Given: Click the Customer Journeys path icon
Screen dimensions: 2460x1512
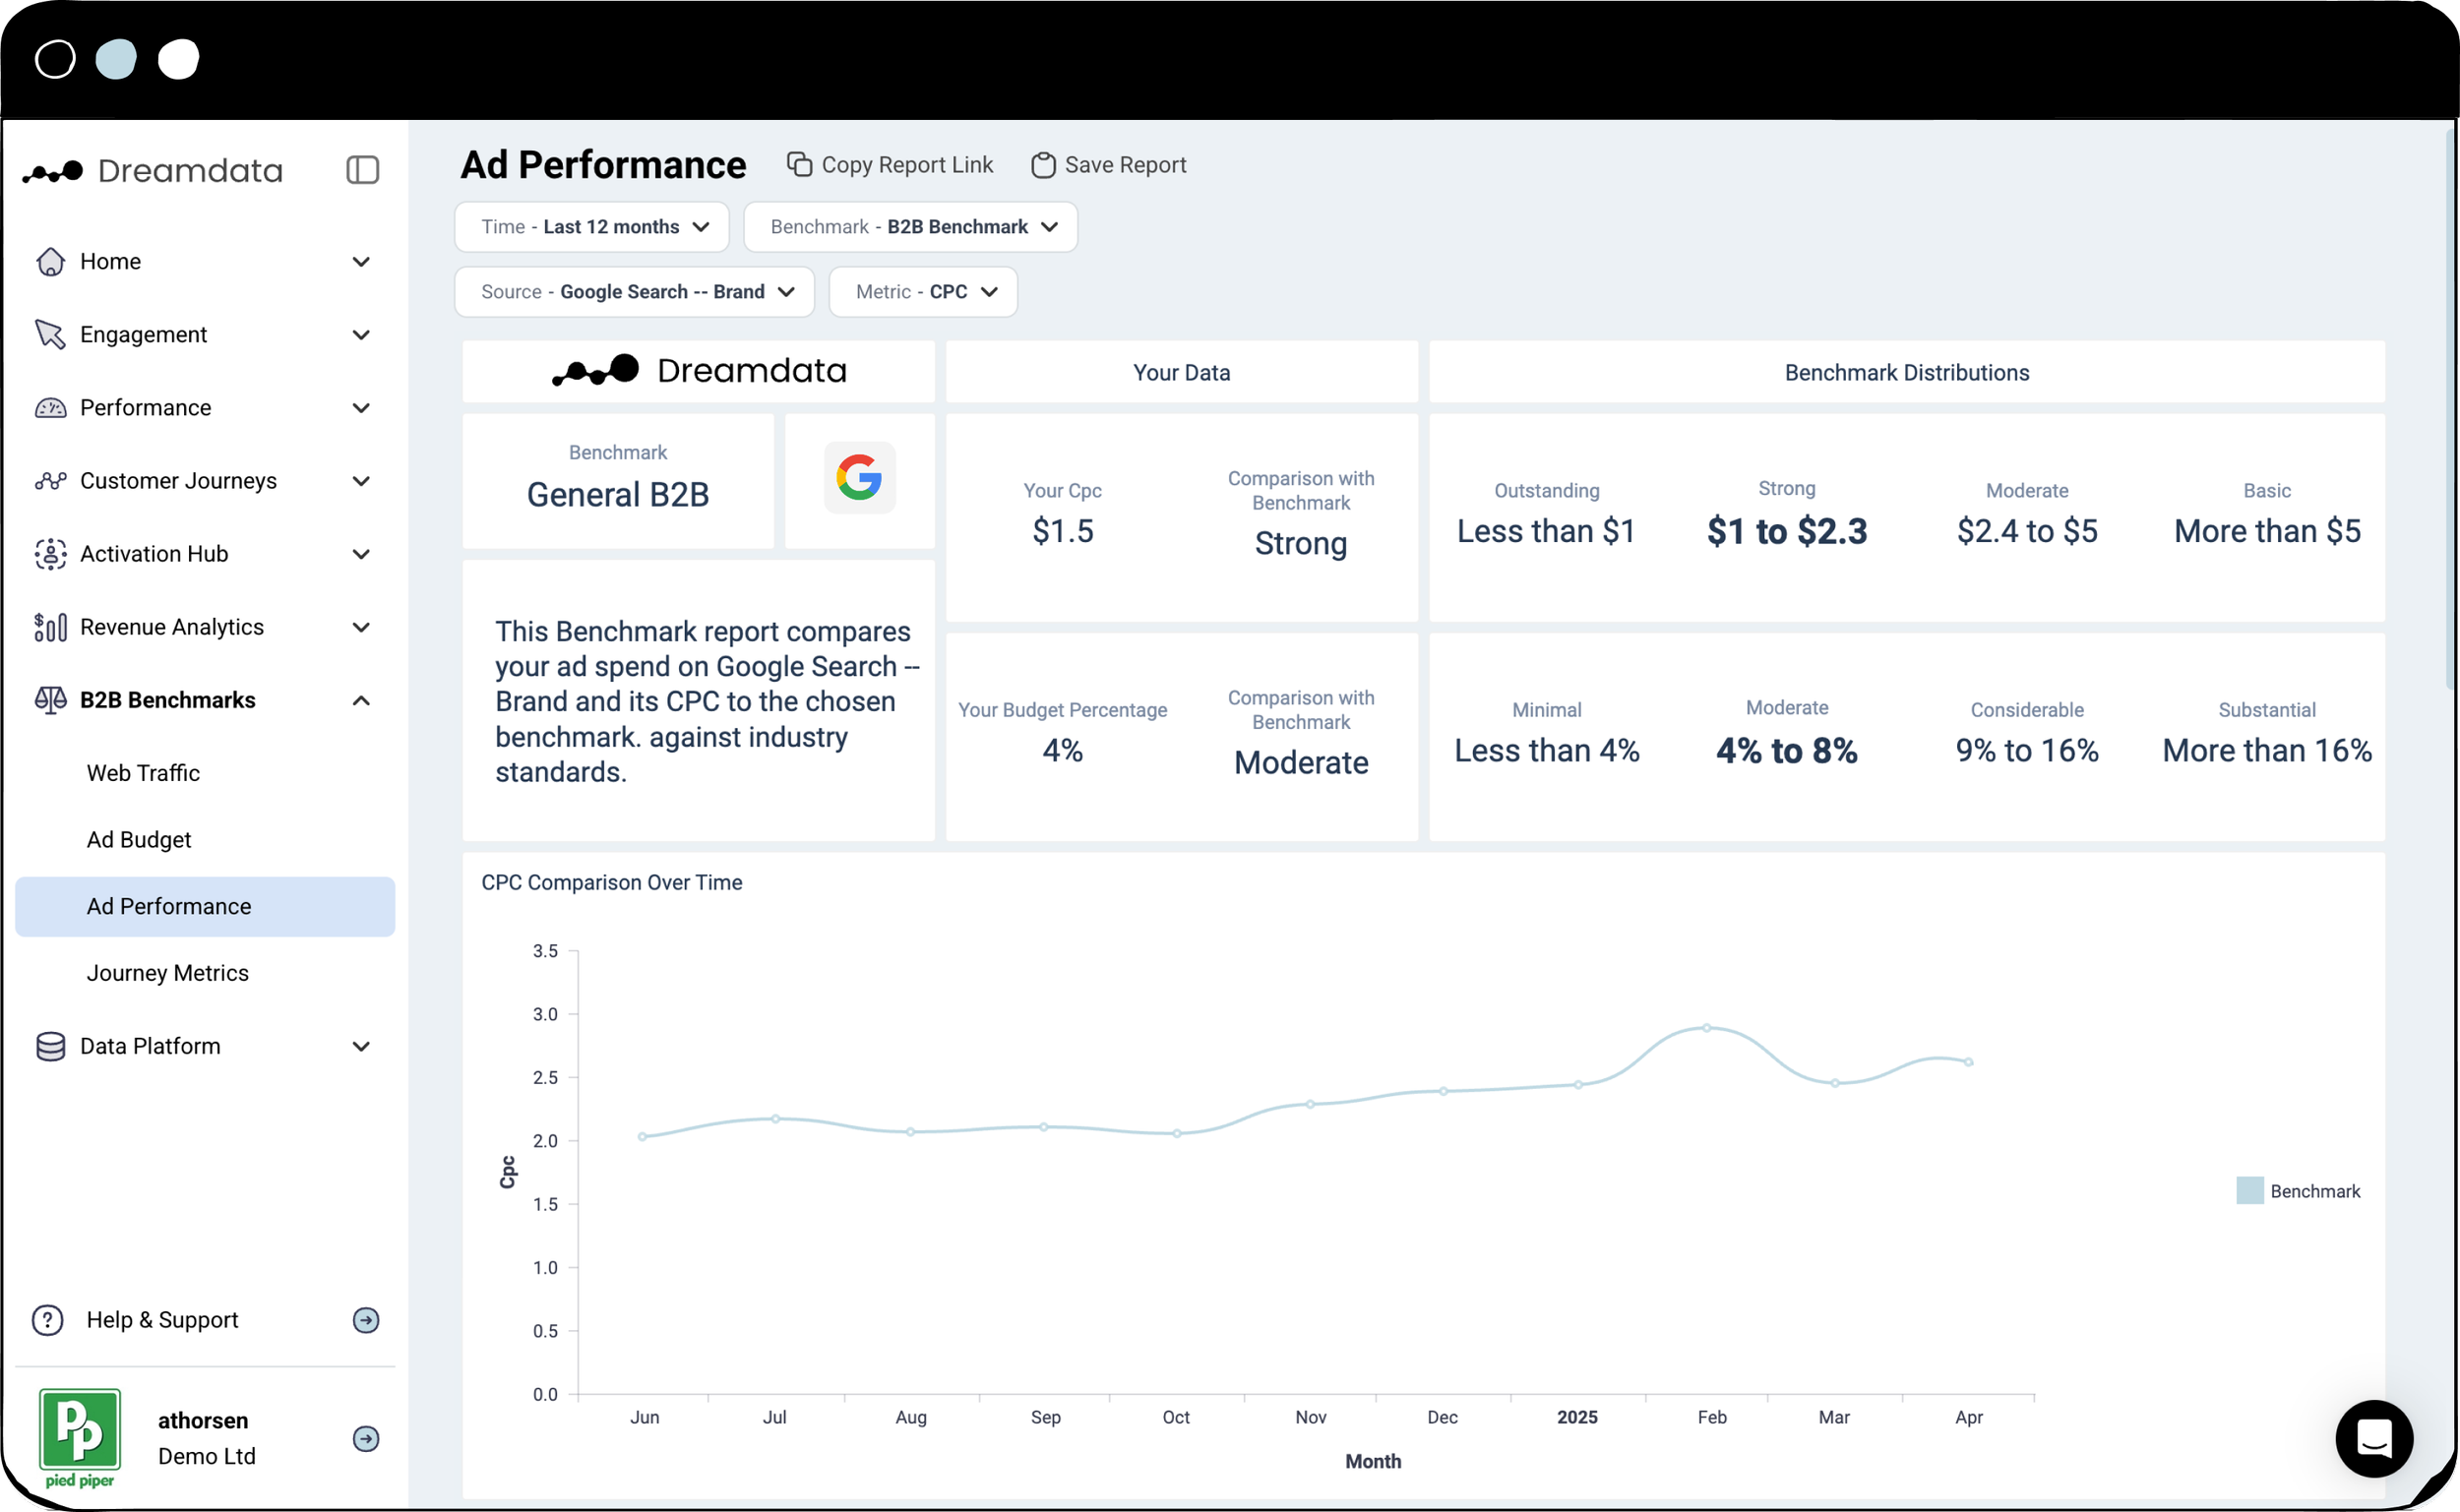Looking at the screenshot, I should (50, 481).
